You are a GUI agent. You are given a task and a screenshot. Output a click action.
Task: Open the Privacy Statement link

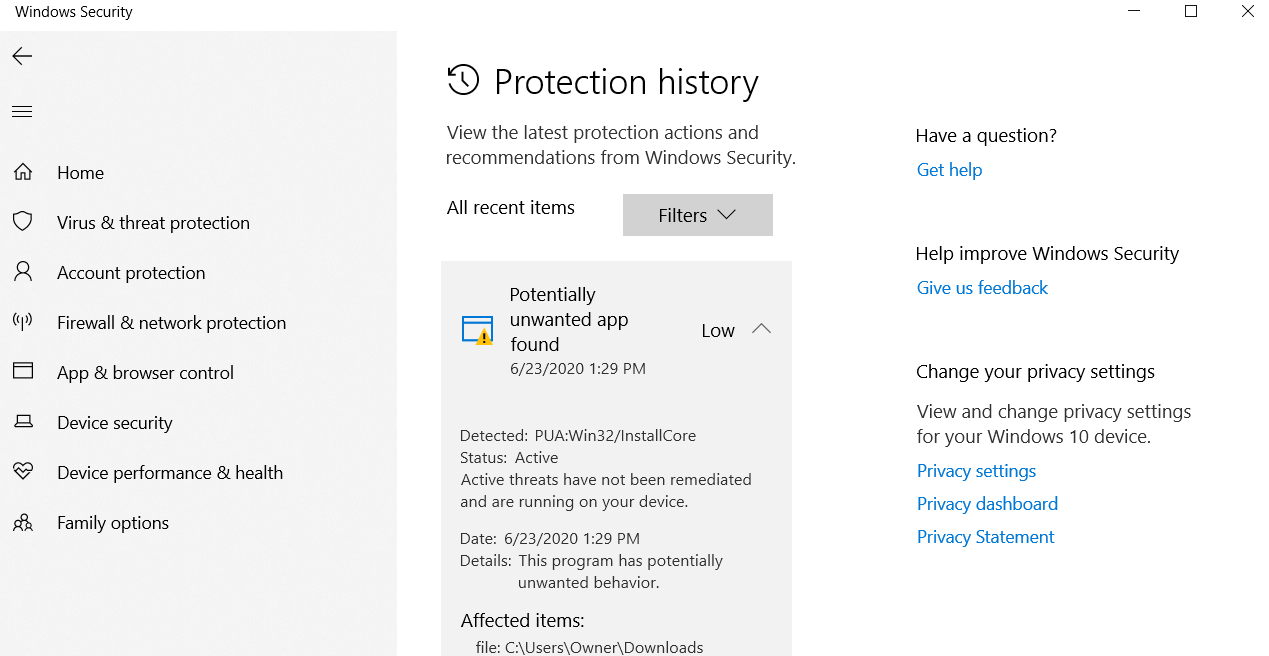(985, 537)
